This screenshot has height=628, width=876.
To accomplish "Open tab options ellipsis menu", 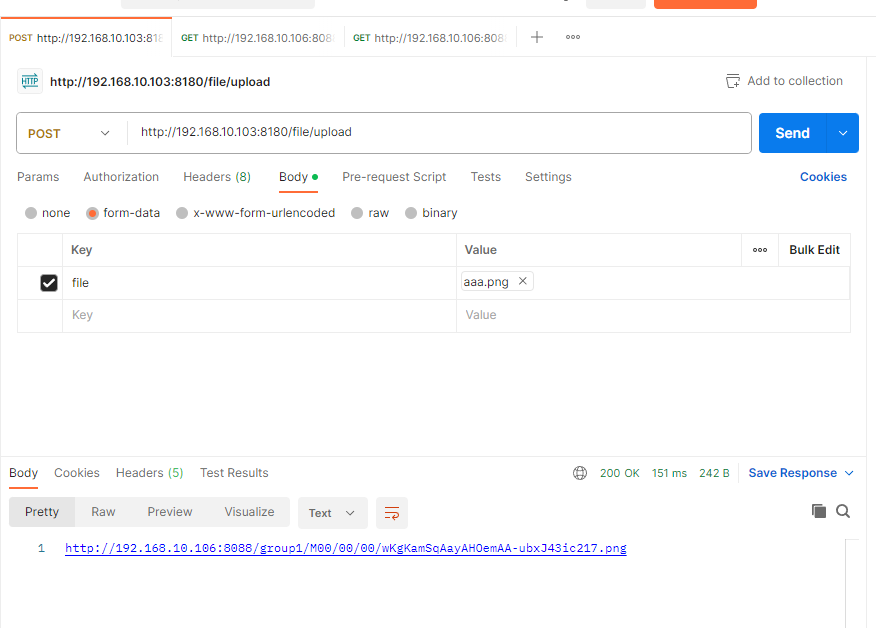I will pyautogui.click(x=573, y=37).
